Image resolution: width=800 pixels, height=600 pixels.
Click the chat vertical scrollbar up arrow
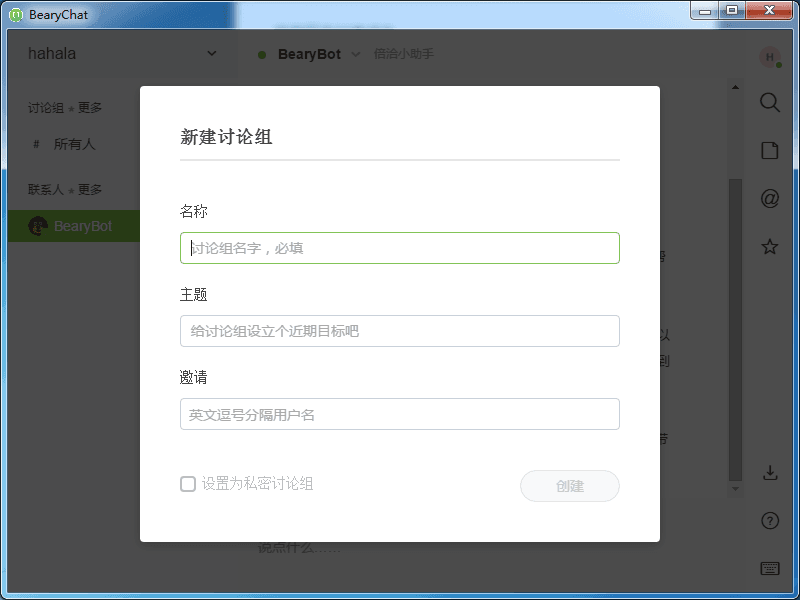point(736,88)
